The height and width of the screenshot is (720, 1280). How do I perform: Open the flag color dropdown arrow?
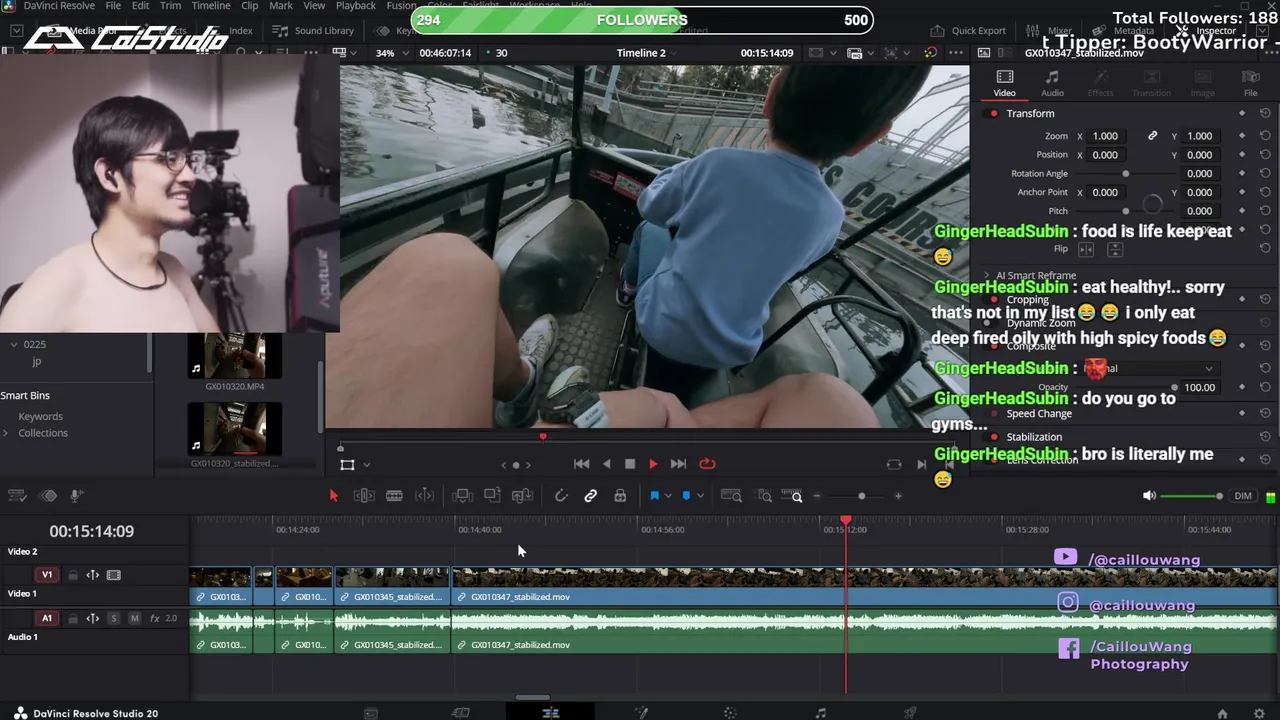(x=668, y=496)
